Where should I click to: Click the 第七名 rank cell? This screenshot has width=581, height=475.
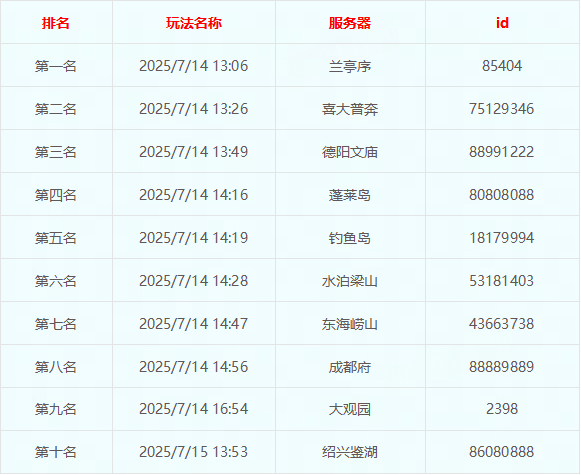pos(56,324)
